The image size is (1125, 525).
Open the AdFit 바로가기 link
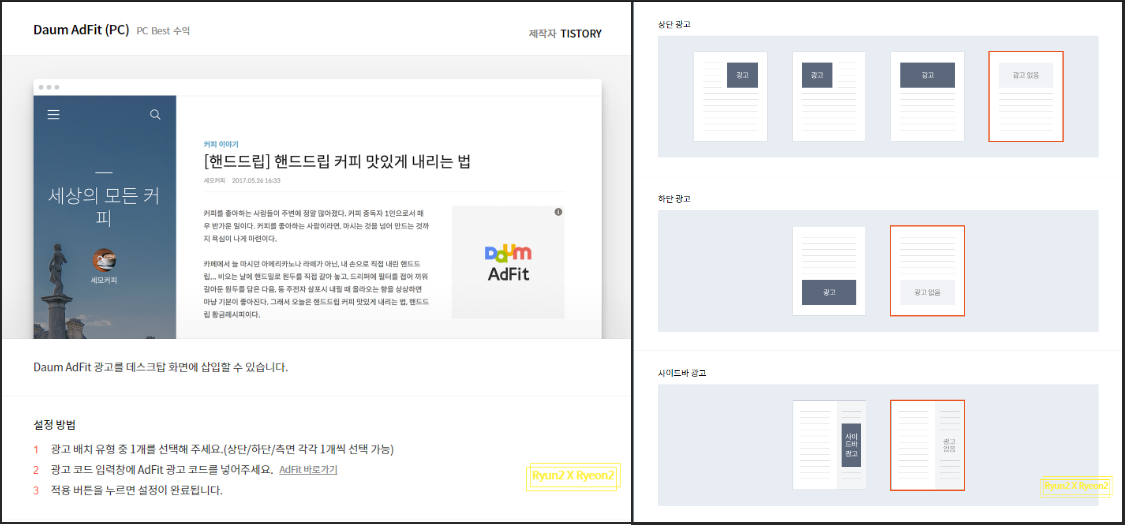pyautogui.click(x=308, y=470)
